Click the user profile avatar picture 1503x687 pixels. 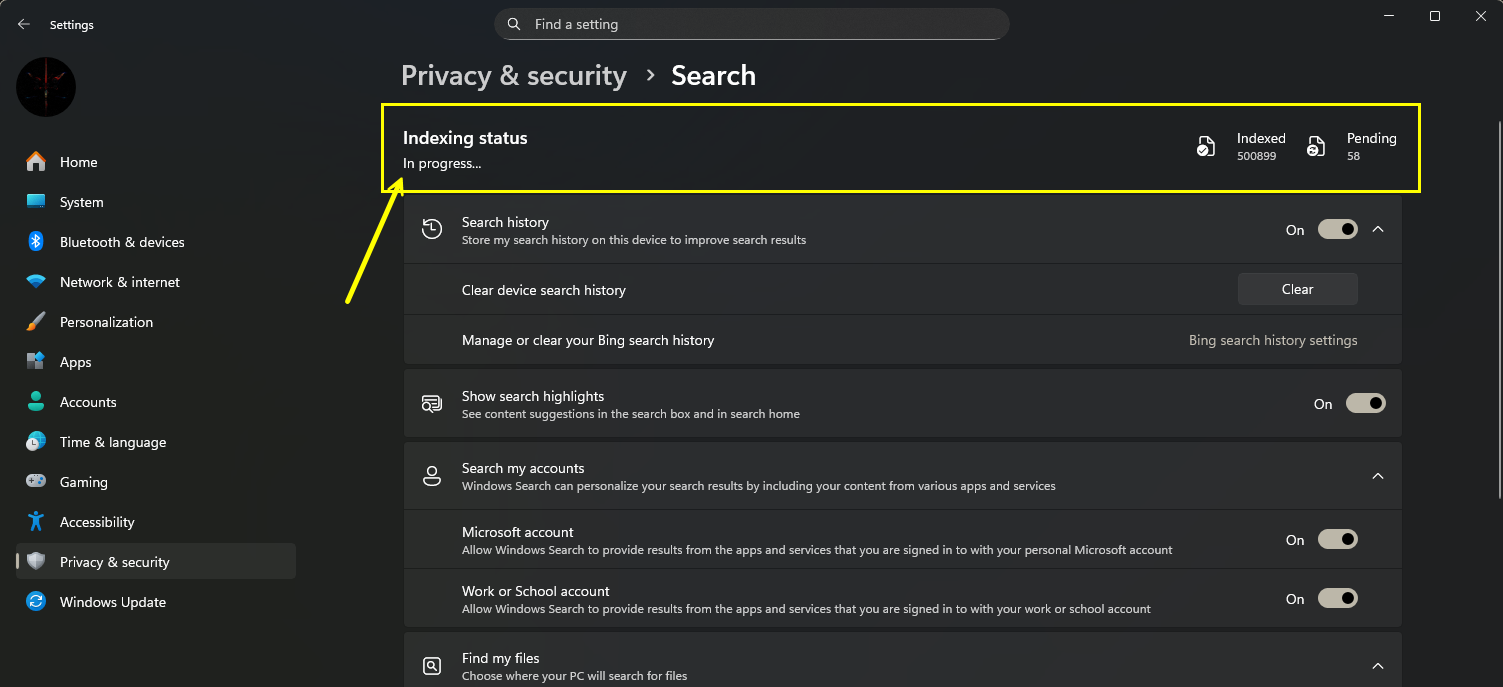[x=46, y=87]
